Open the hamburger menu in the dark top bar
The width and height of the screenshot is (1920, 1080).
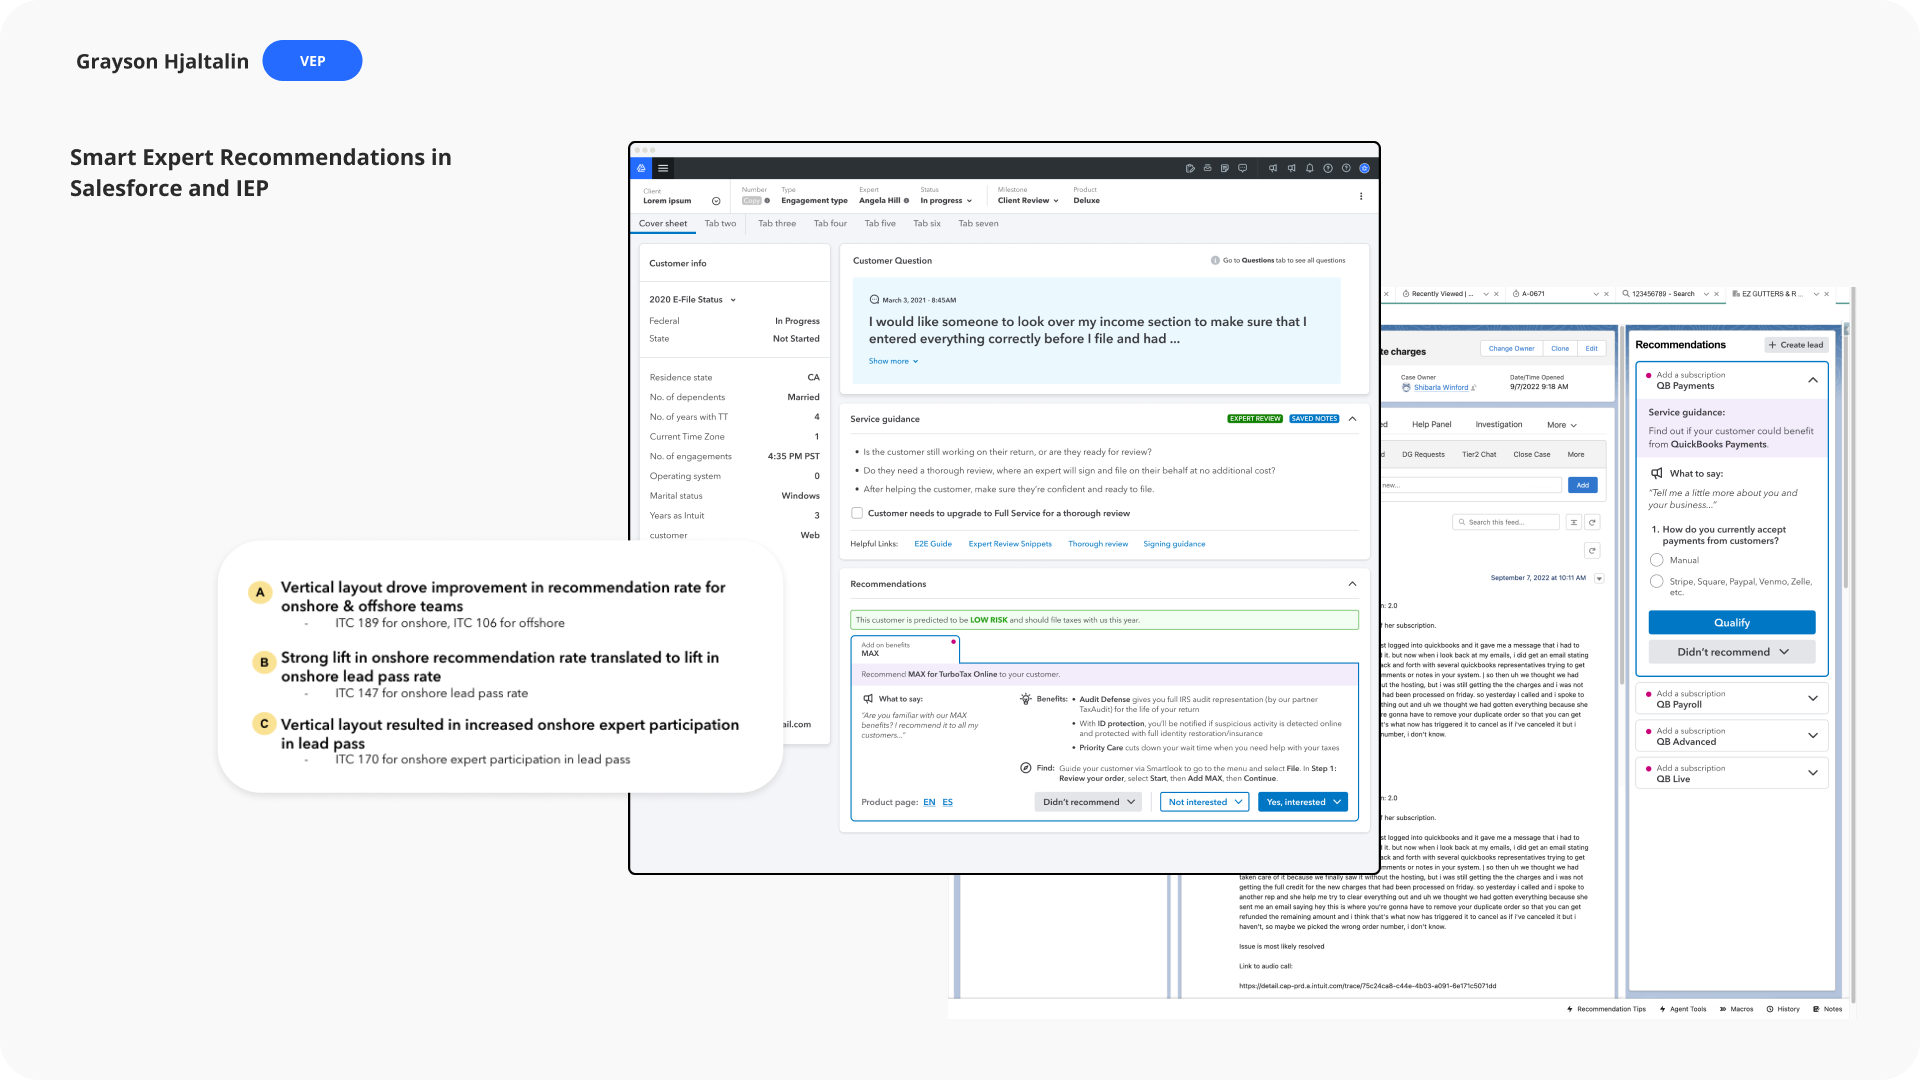pos(662,168)
